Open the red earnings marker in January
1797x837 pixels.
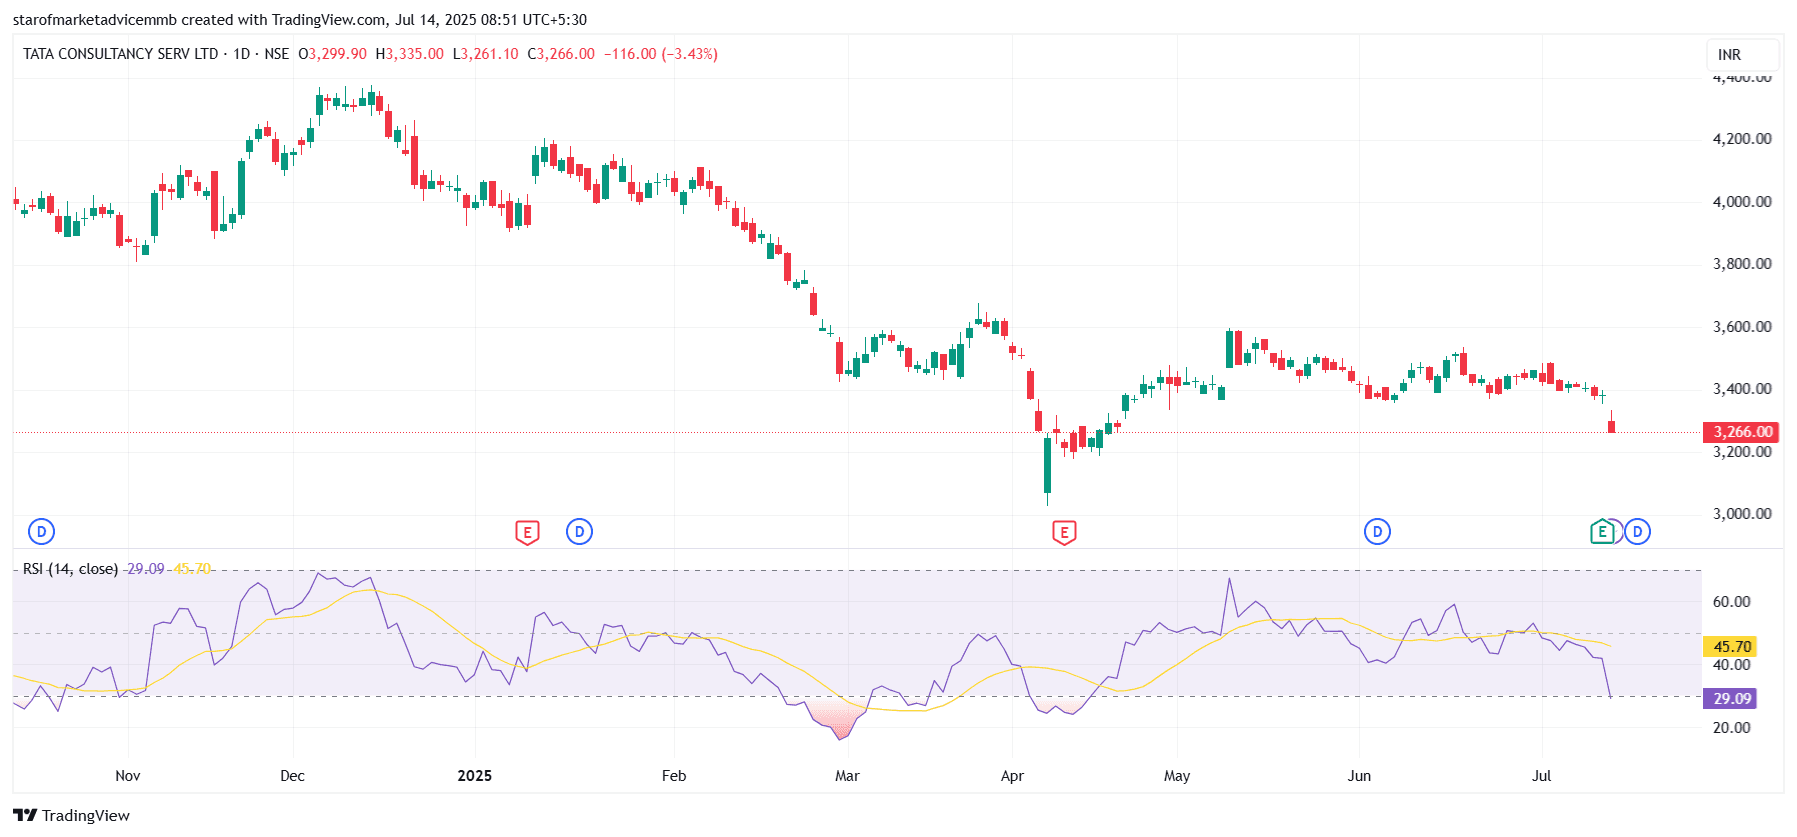point(527,533)
